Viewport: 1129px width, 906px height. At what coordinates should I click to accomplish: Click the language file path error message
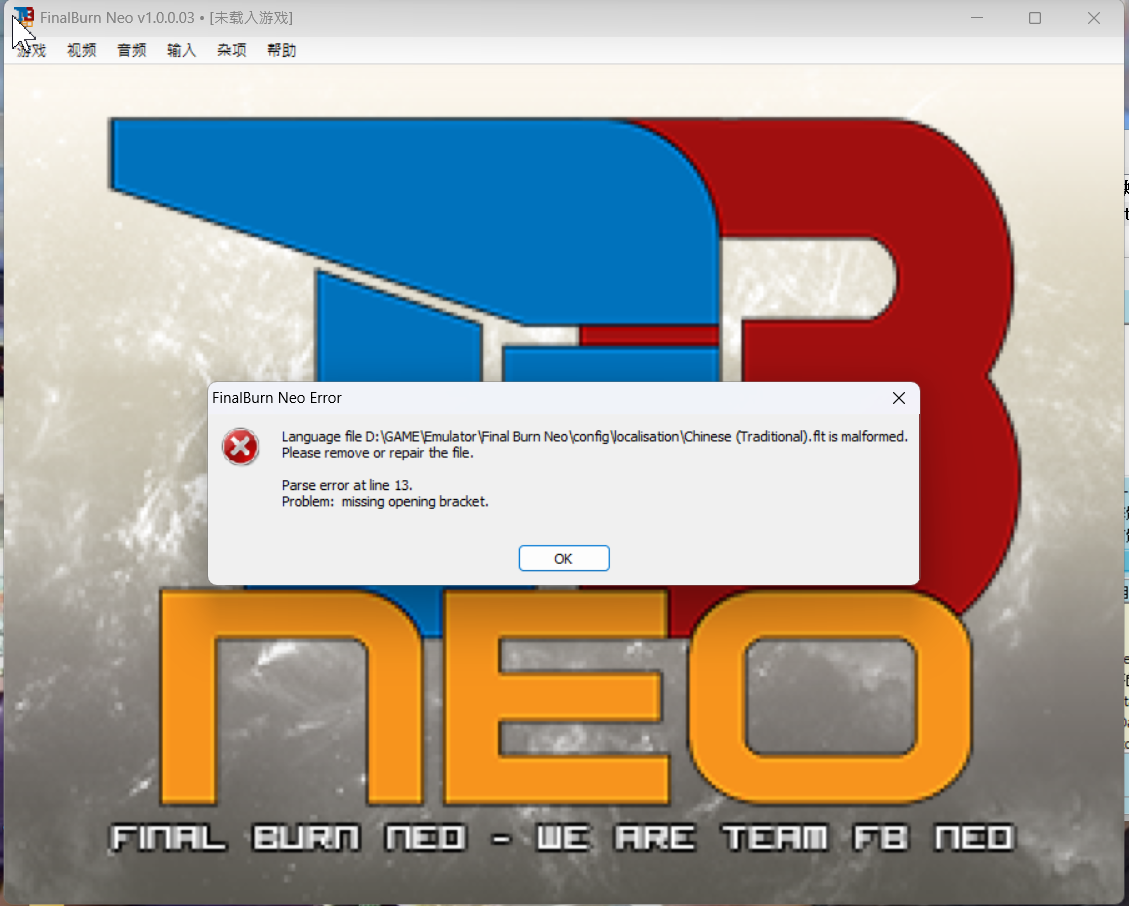pyautogui.click(x=595, y=436)
